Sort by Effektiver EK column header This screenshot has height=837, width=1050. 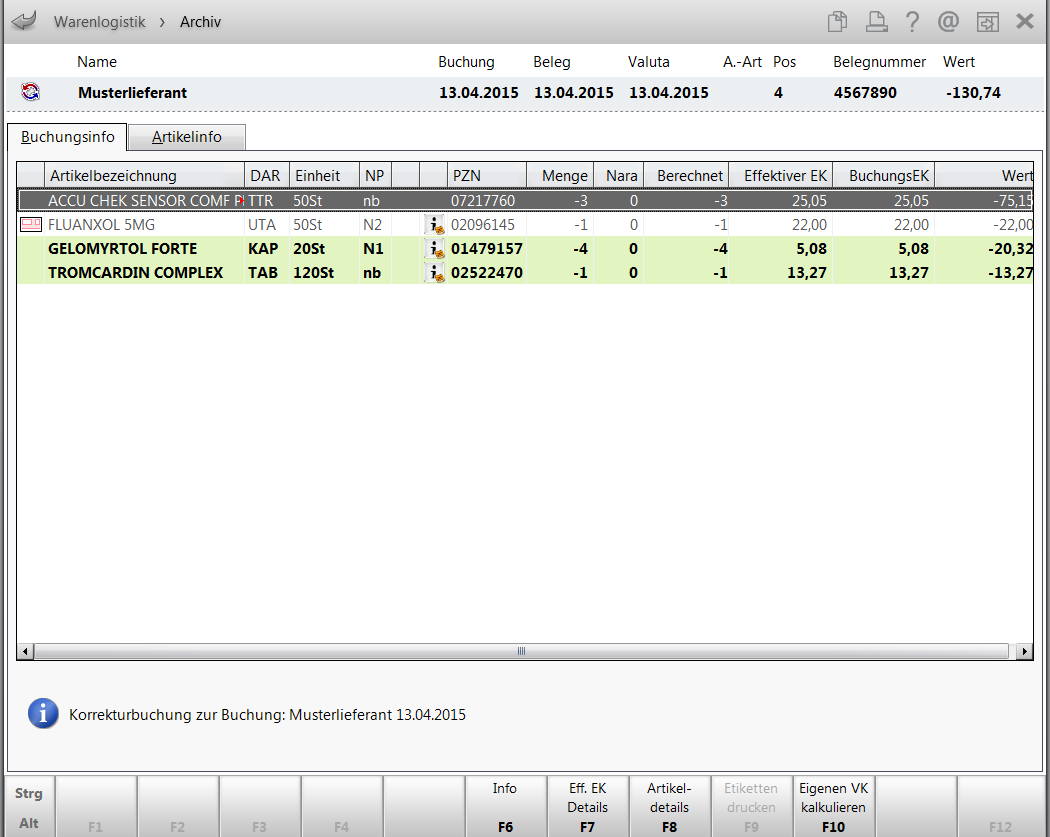[781, 175]
